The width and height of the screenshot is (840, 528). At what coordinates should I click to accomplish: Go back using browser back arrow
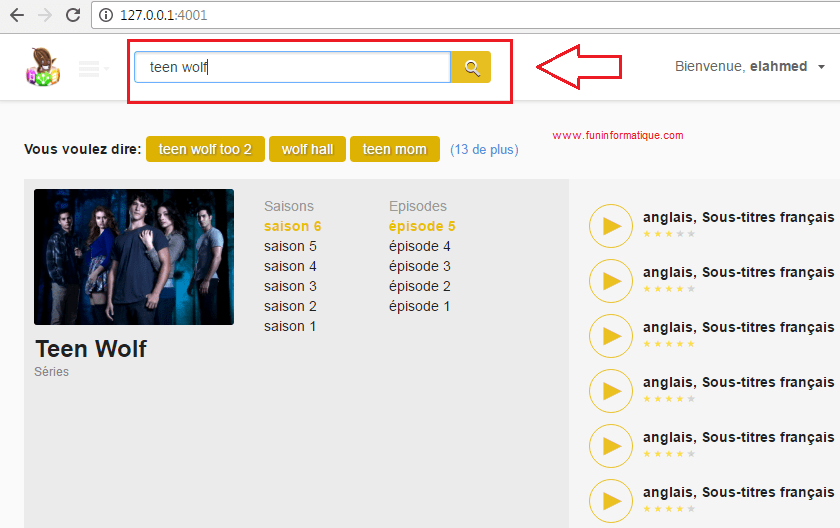17,16
